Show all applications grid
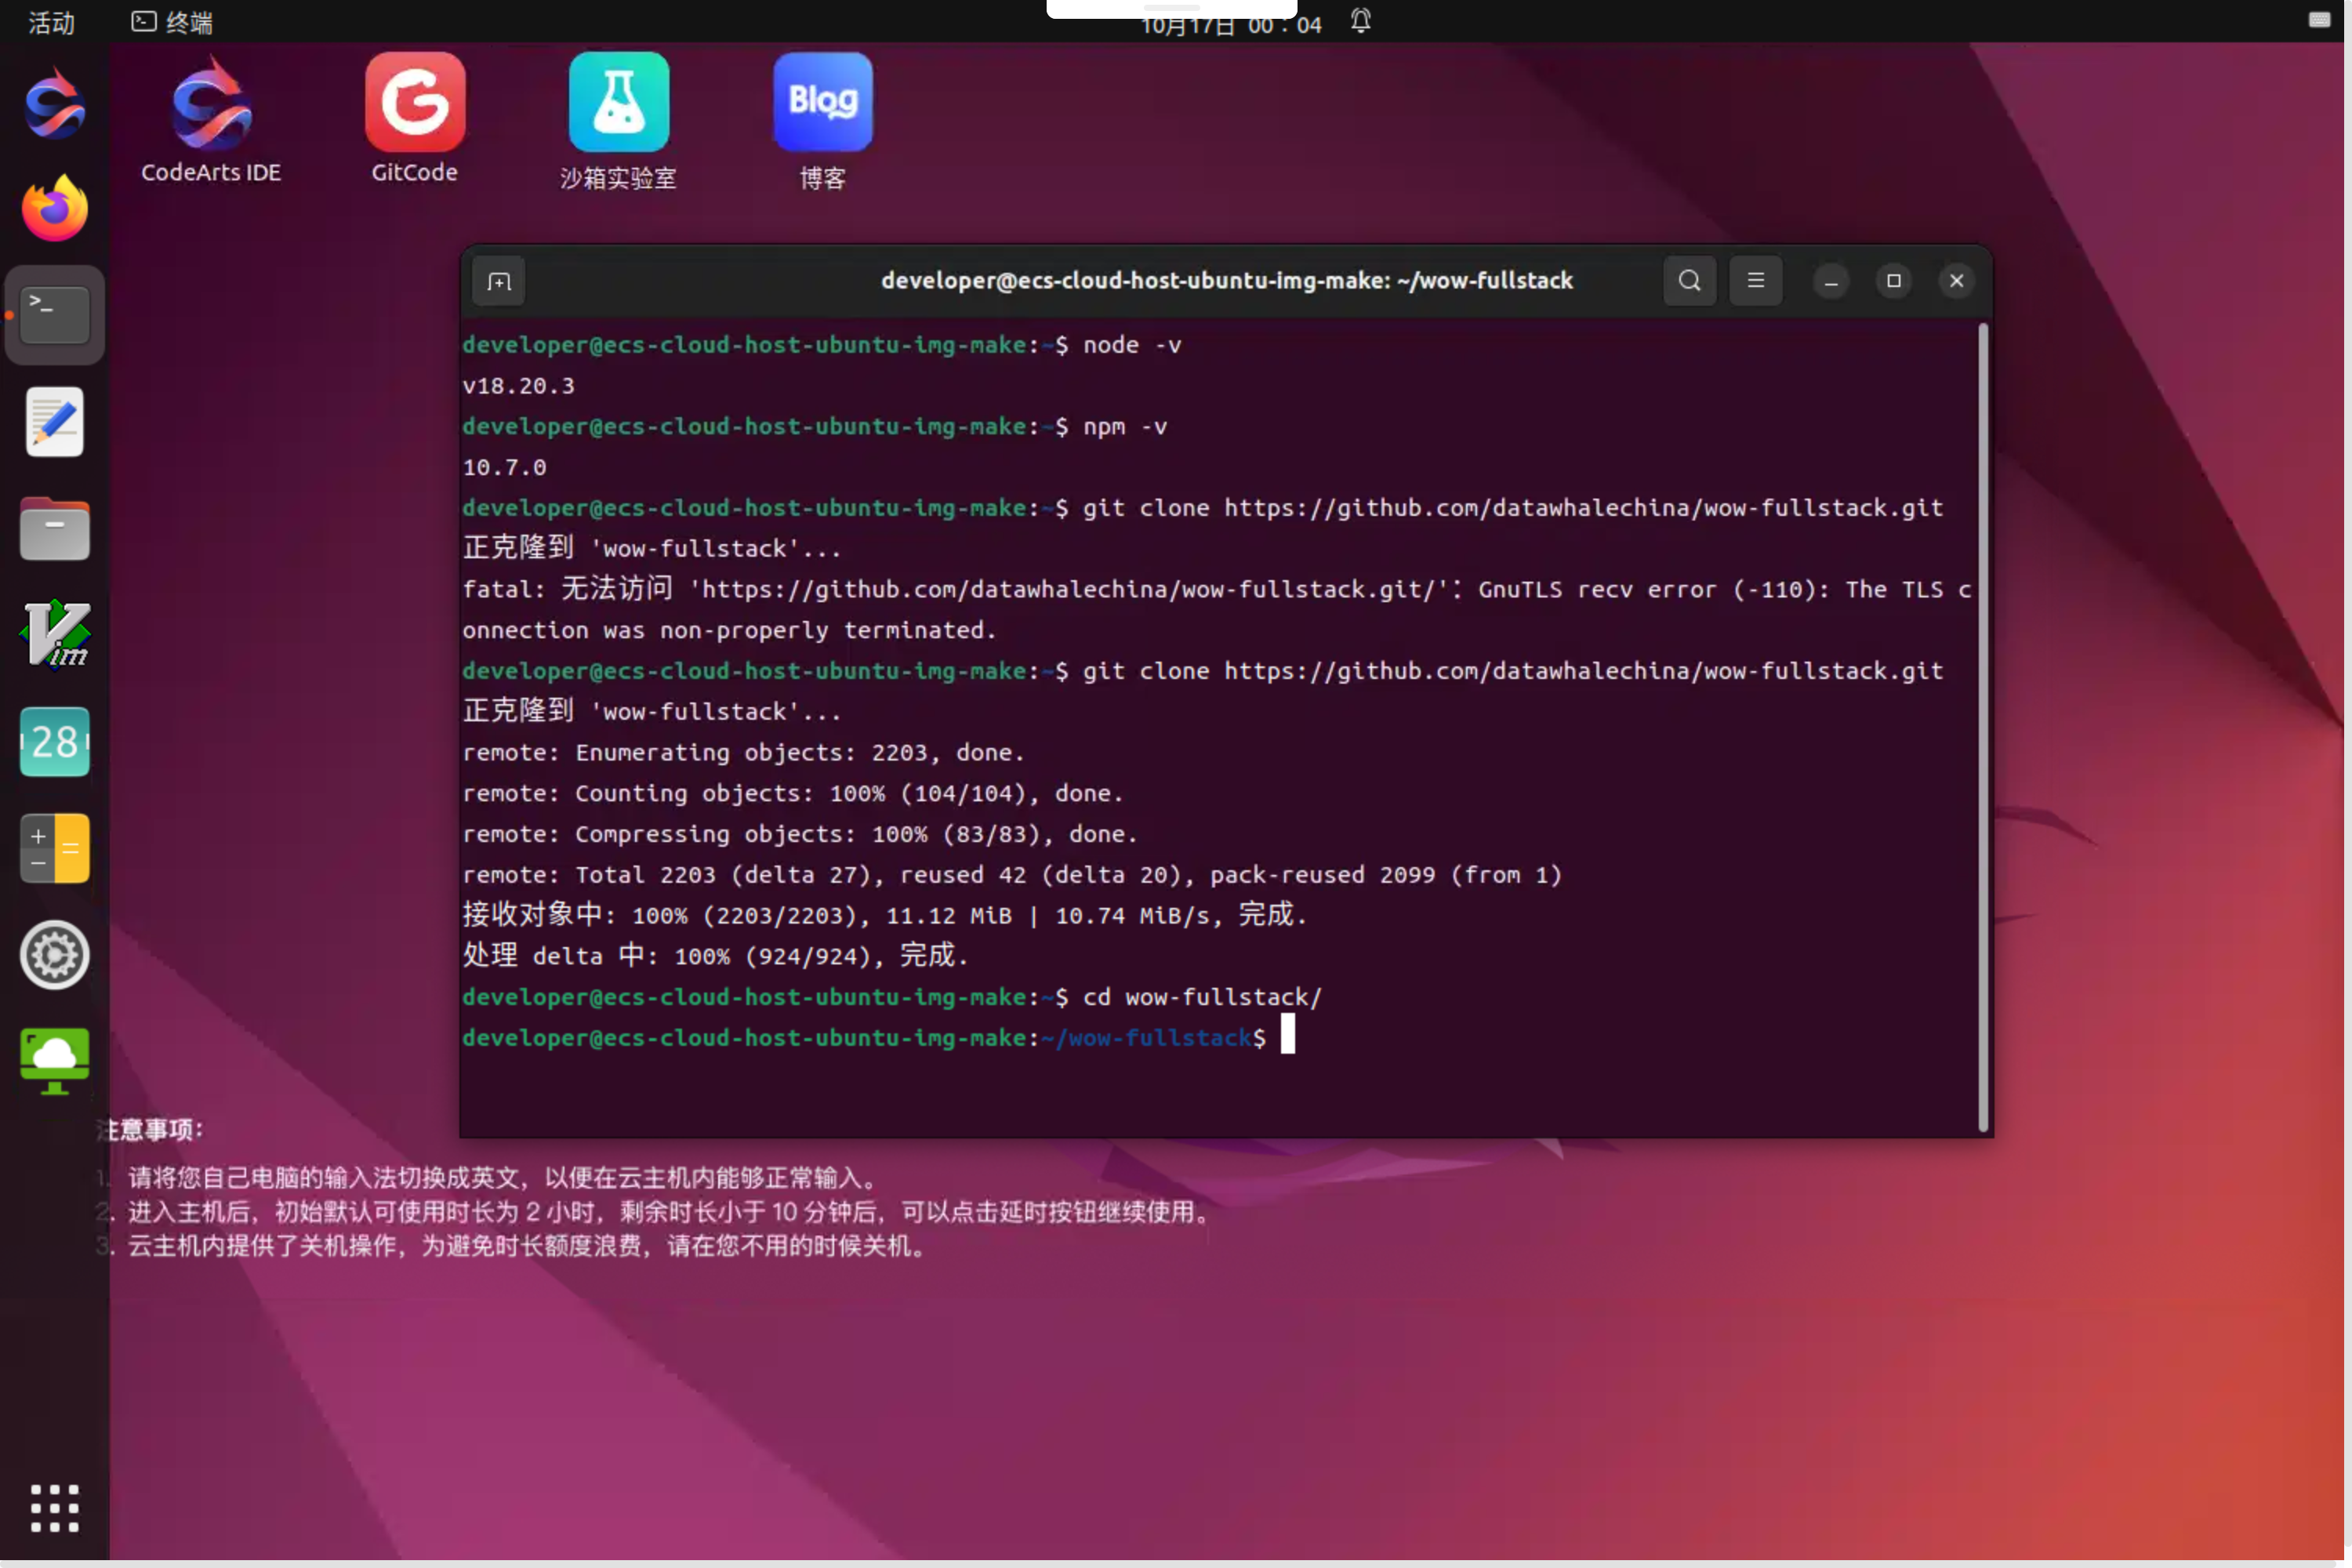2352x1568 pixels. (x=55, y=1507)
